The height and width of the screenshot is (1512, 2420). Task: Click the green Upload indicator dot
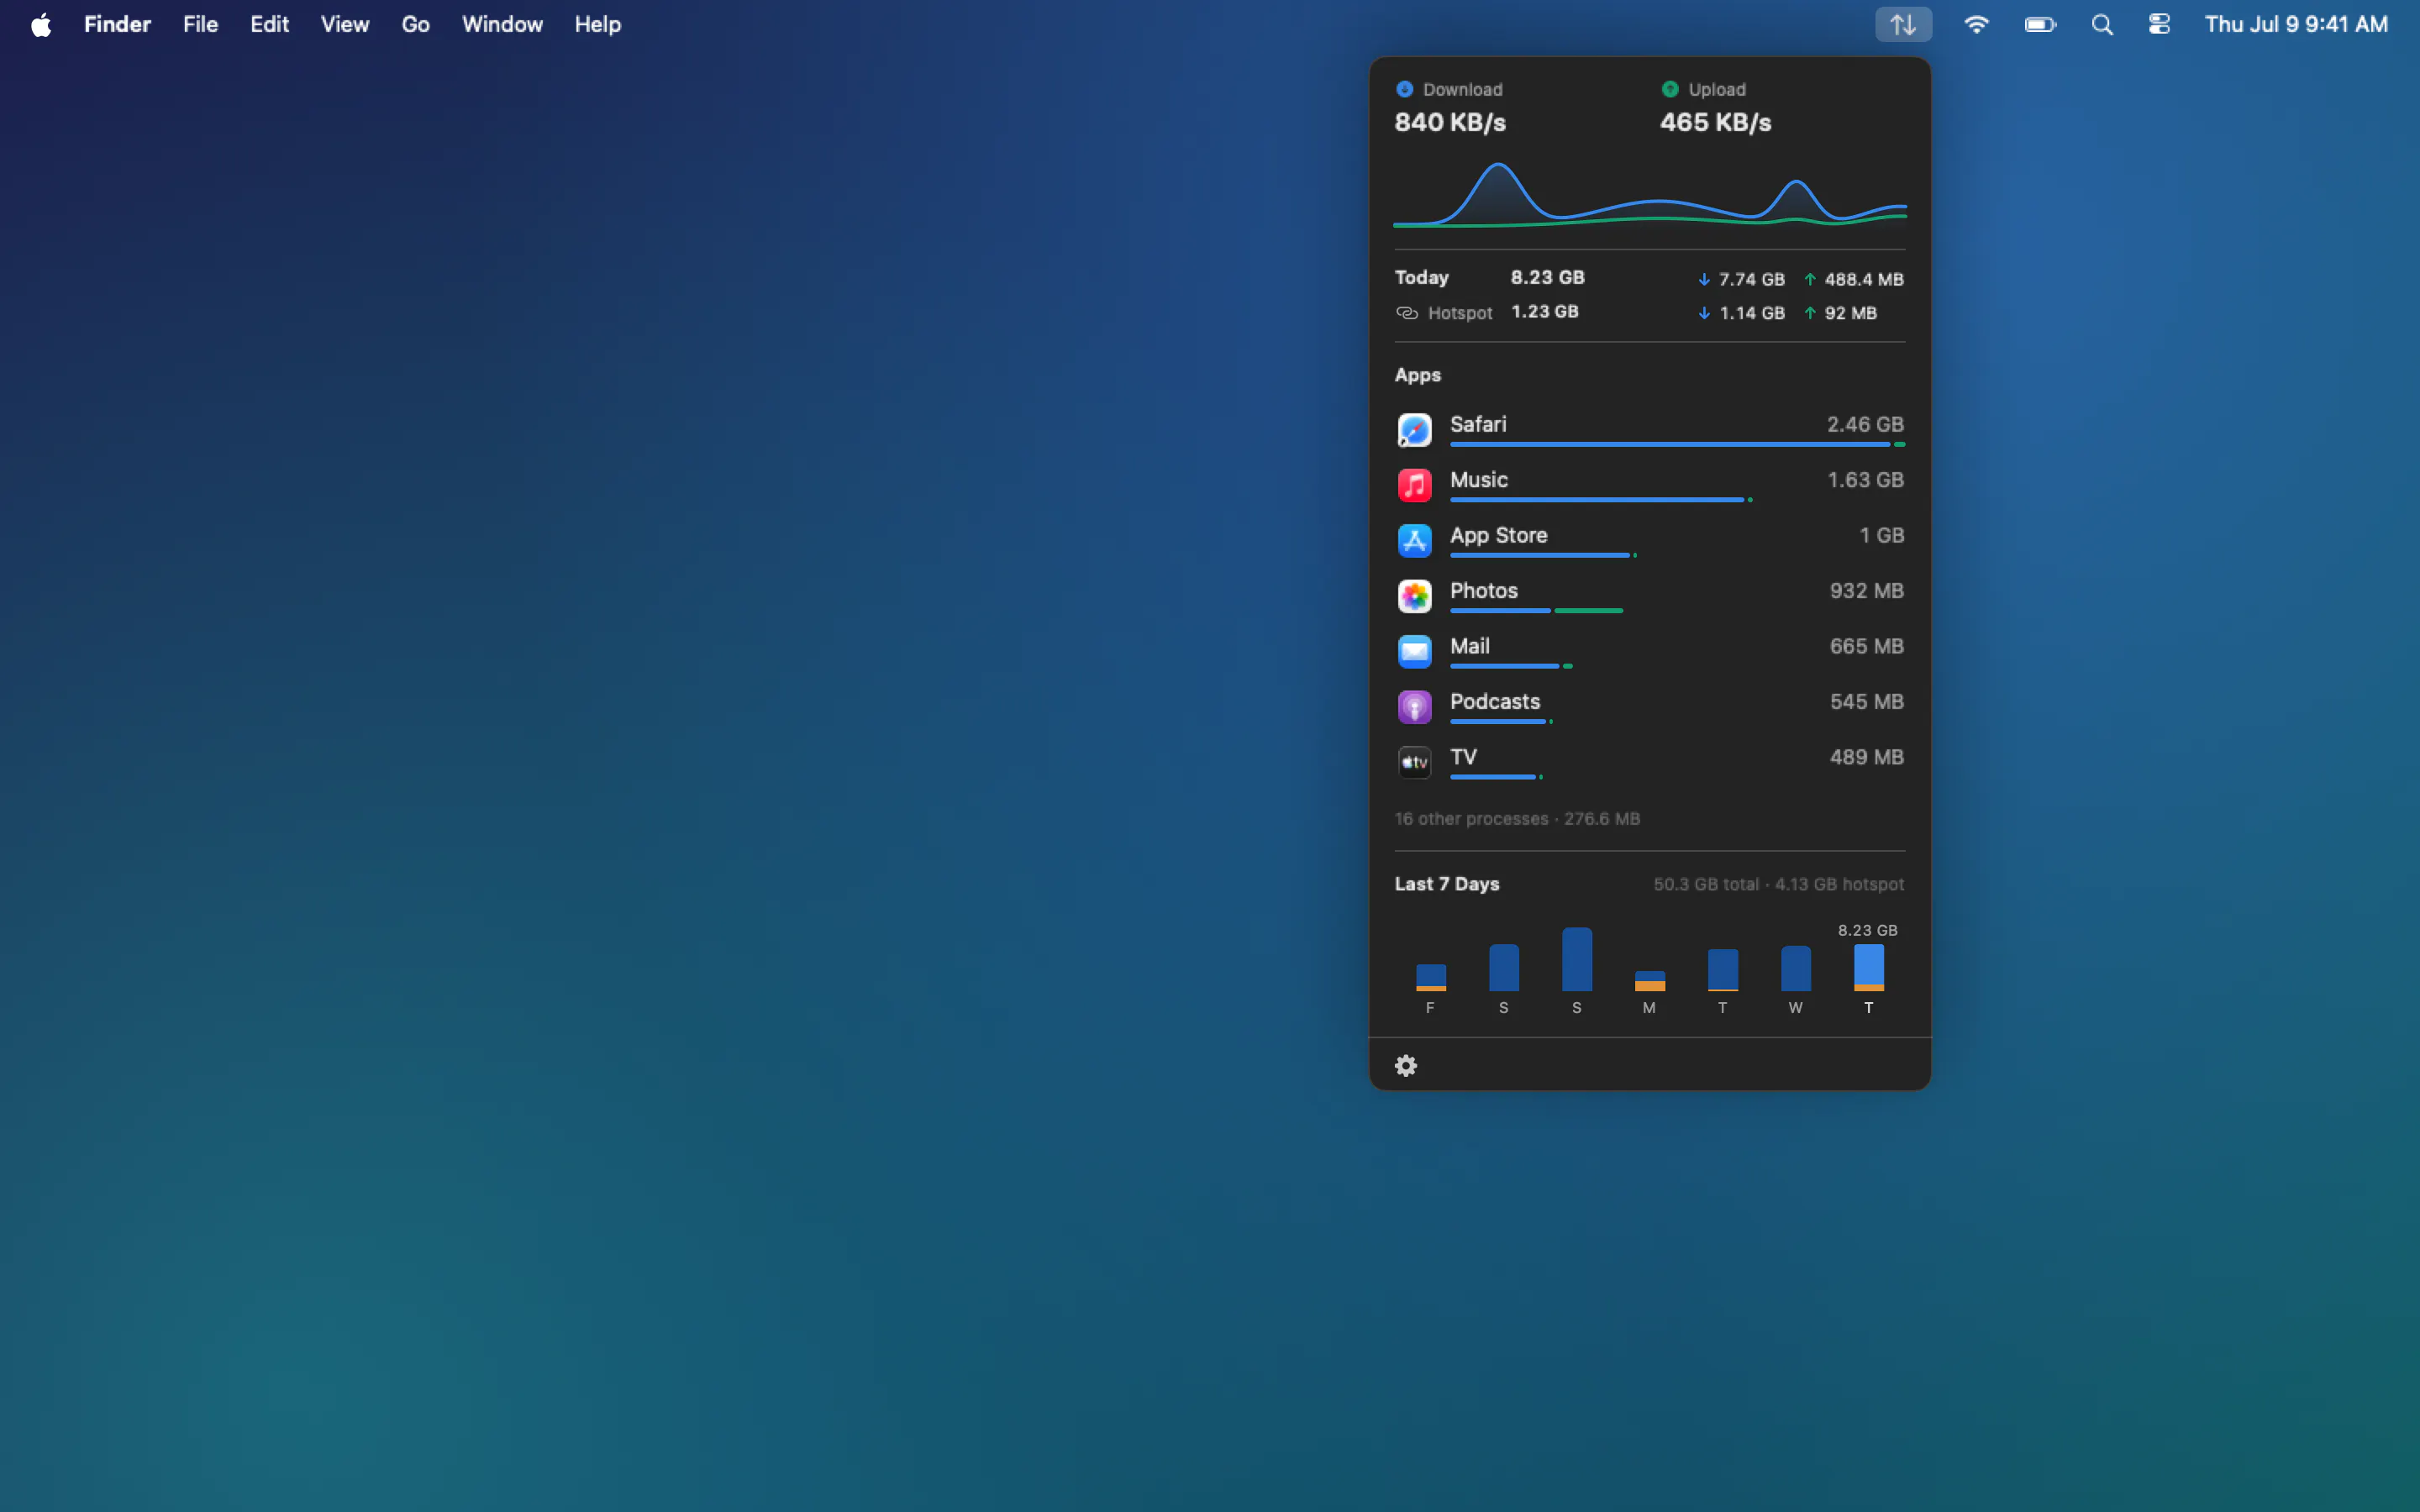click(1669, 89)
